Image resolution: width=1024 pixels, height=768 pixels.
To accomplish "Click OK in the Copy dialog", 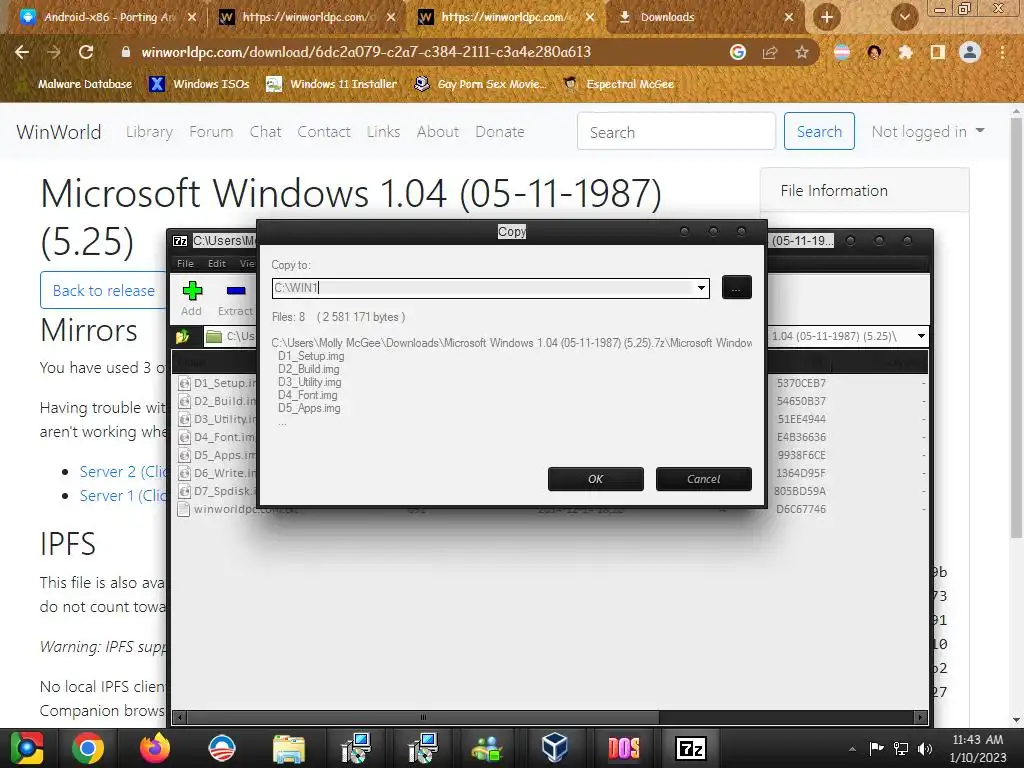I will (x=596, y=479).
